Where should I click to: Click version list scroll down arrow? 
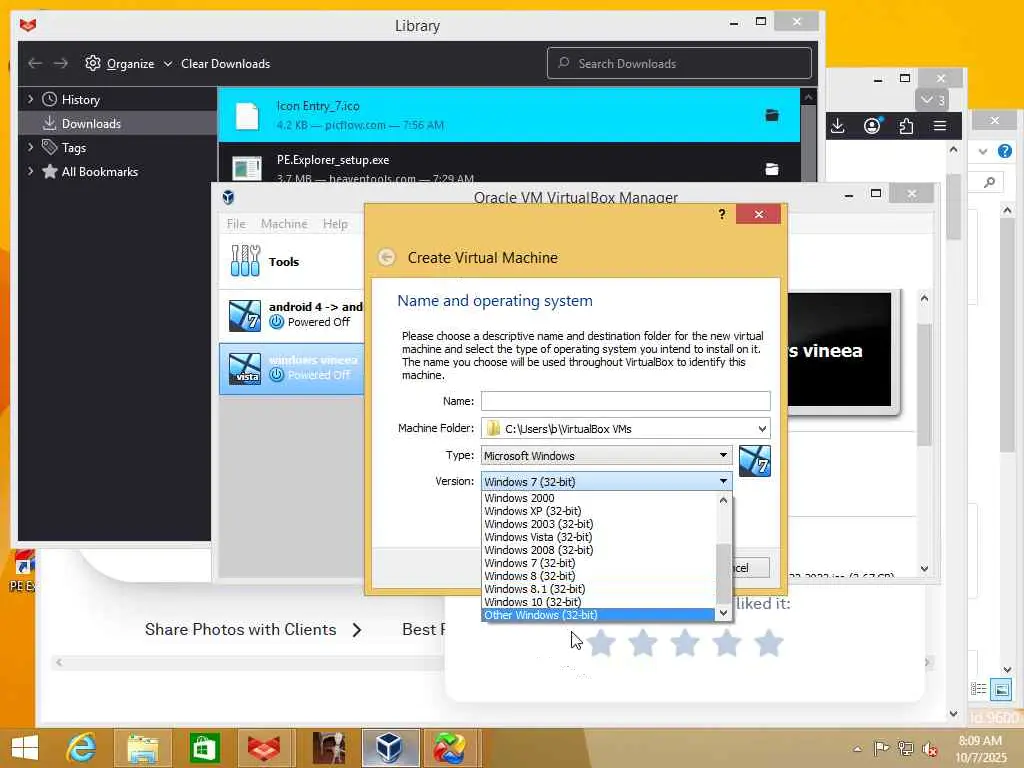[x=724, y=613]
